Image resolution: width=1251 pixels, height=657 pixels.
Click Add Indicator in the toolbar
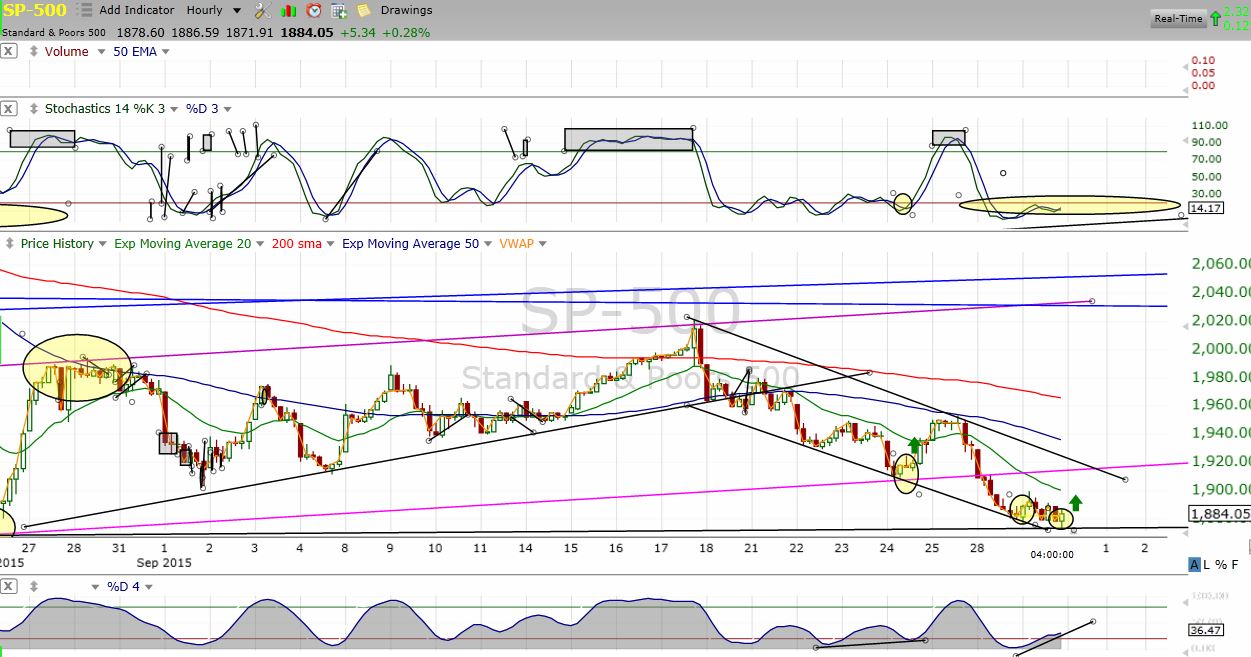click(137, 10)
